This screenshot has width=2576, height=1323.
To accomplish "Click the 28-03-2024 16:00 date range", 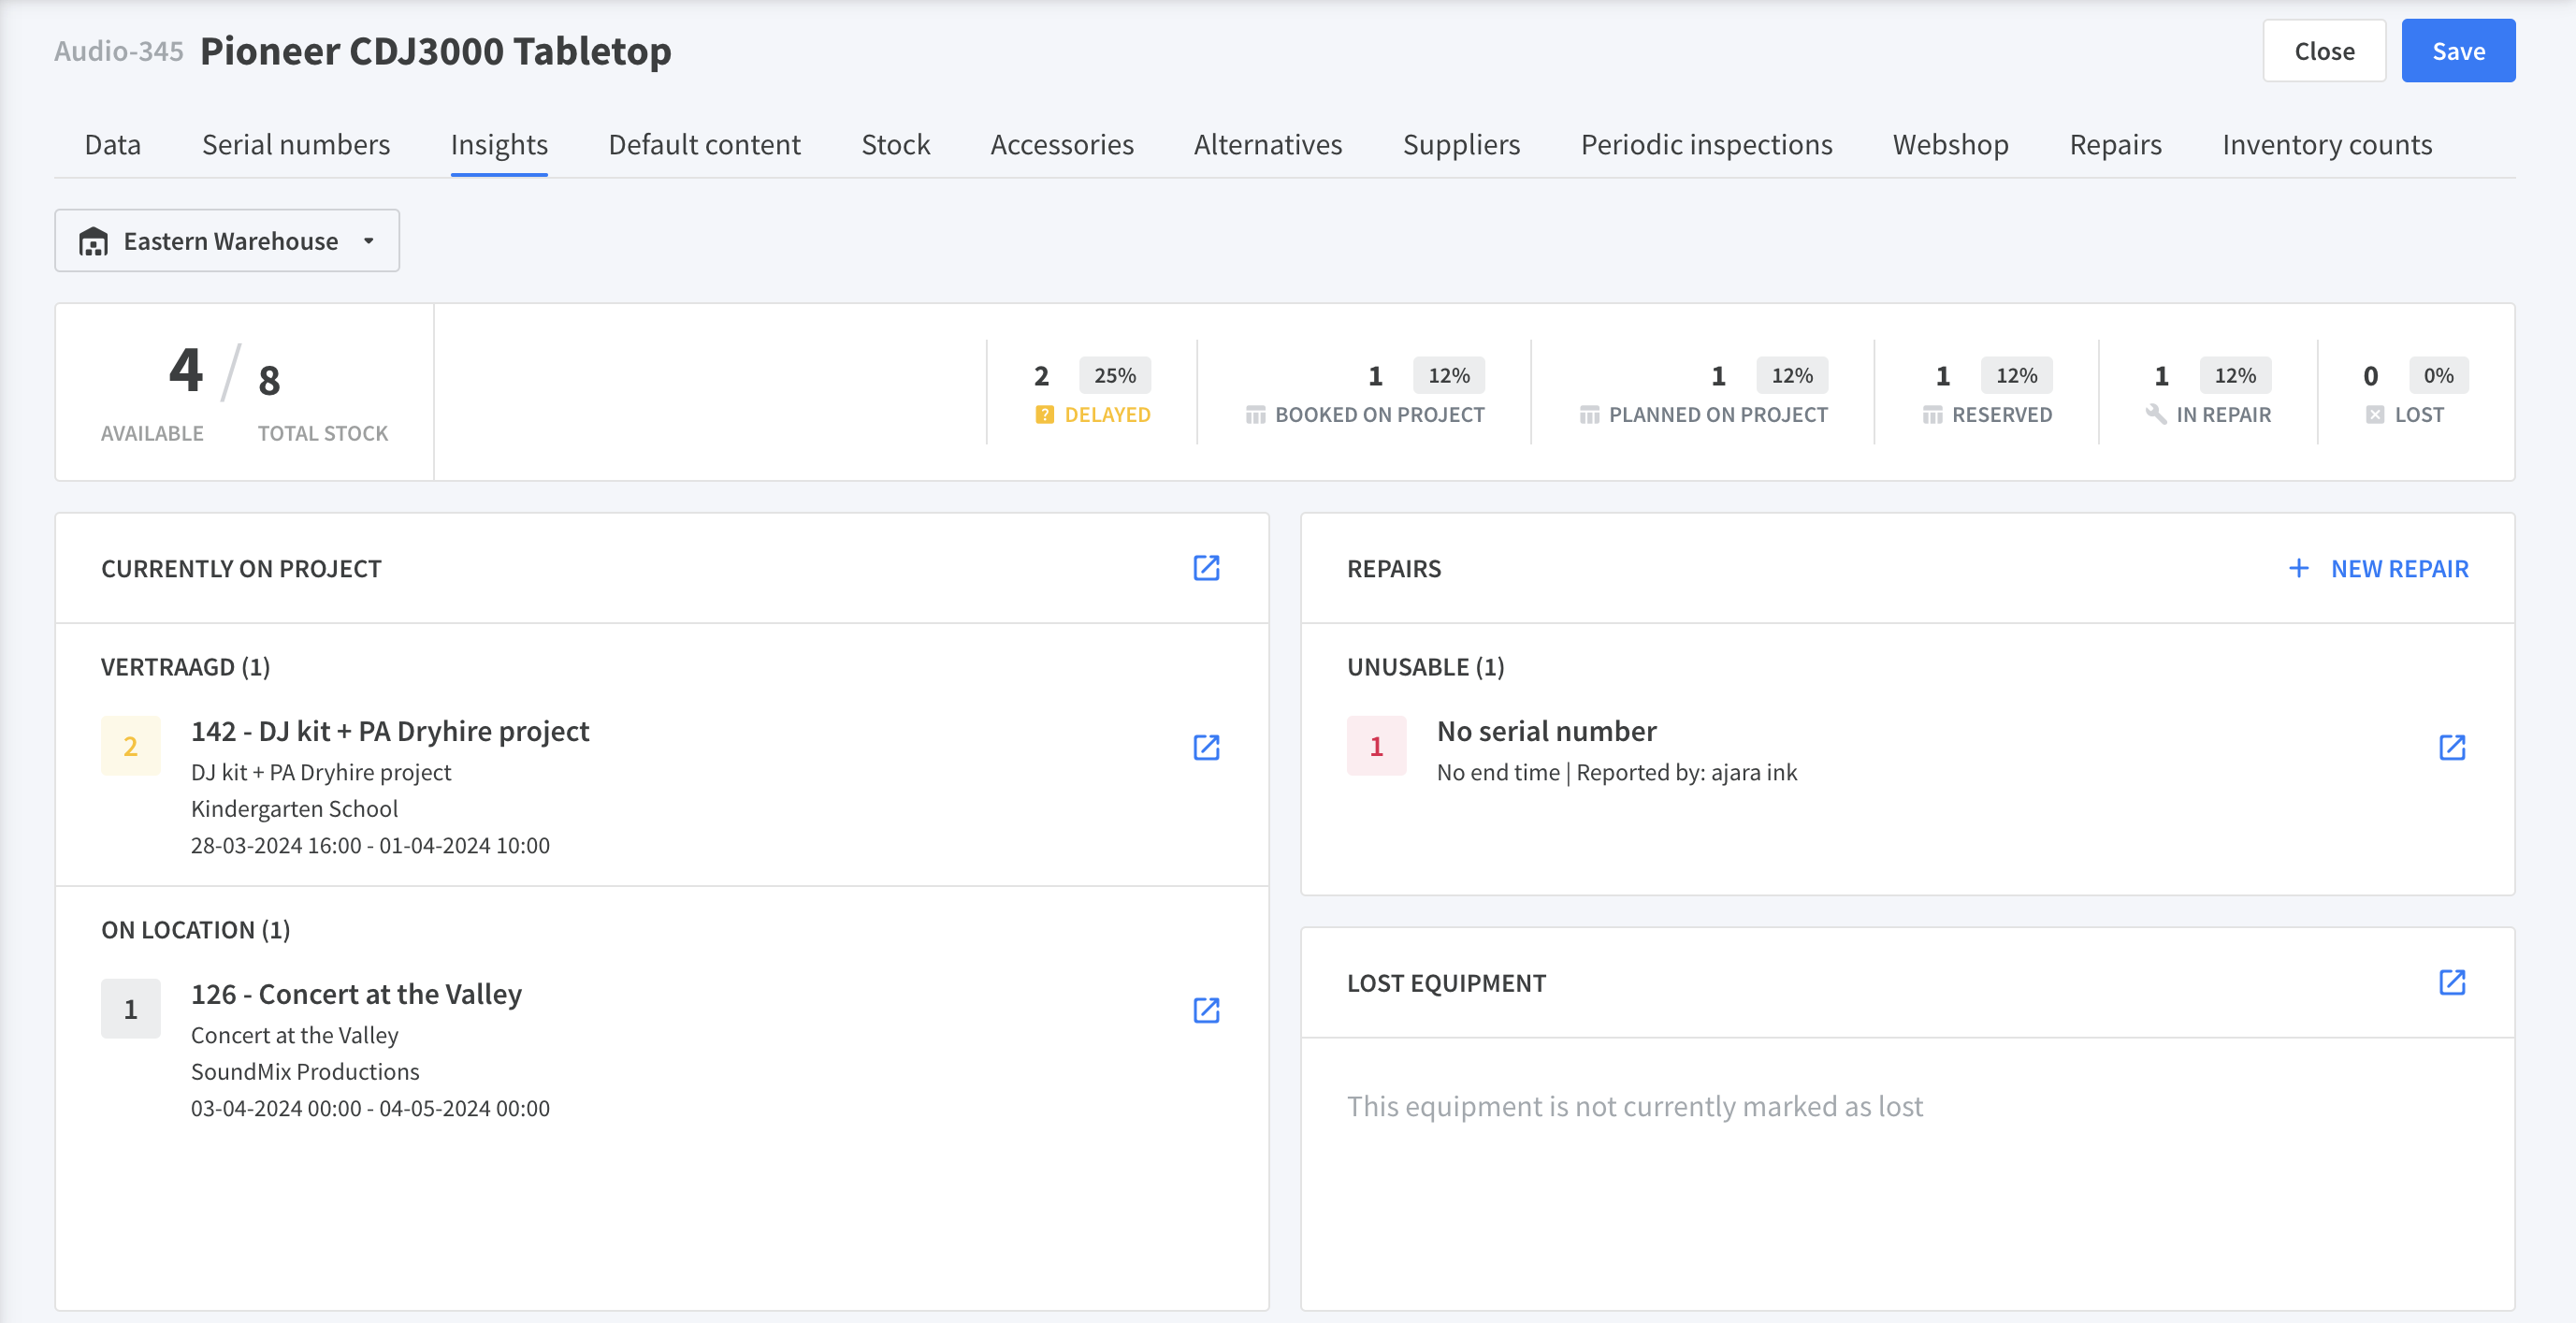I will pos(370,845).
